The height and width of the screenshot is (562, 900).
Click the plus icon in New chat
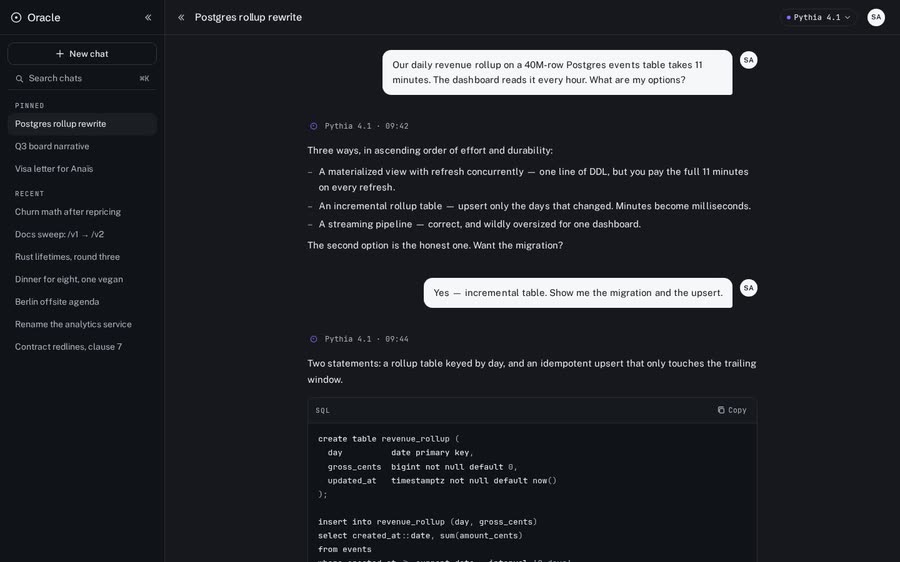click(x=60, y=53)
